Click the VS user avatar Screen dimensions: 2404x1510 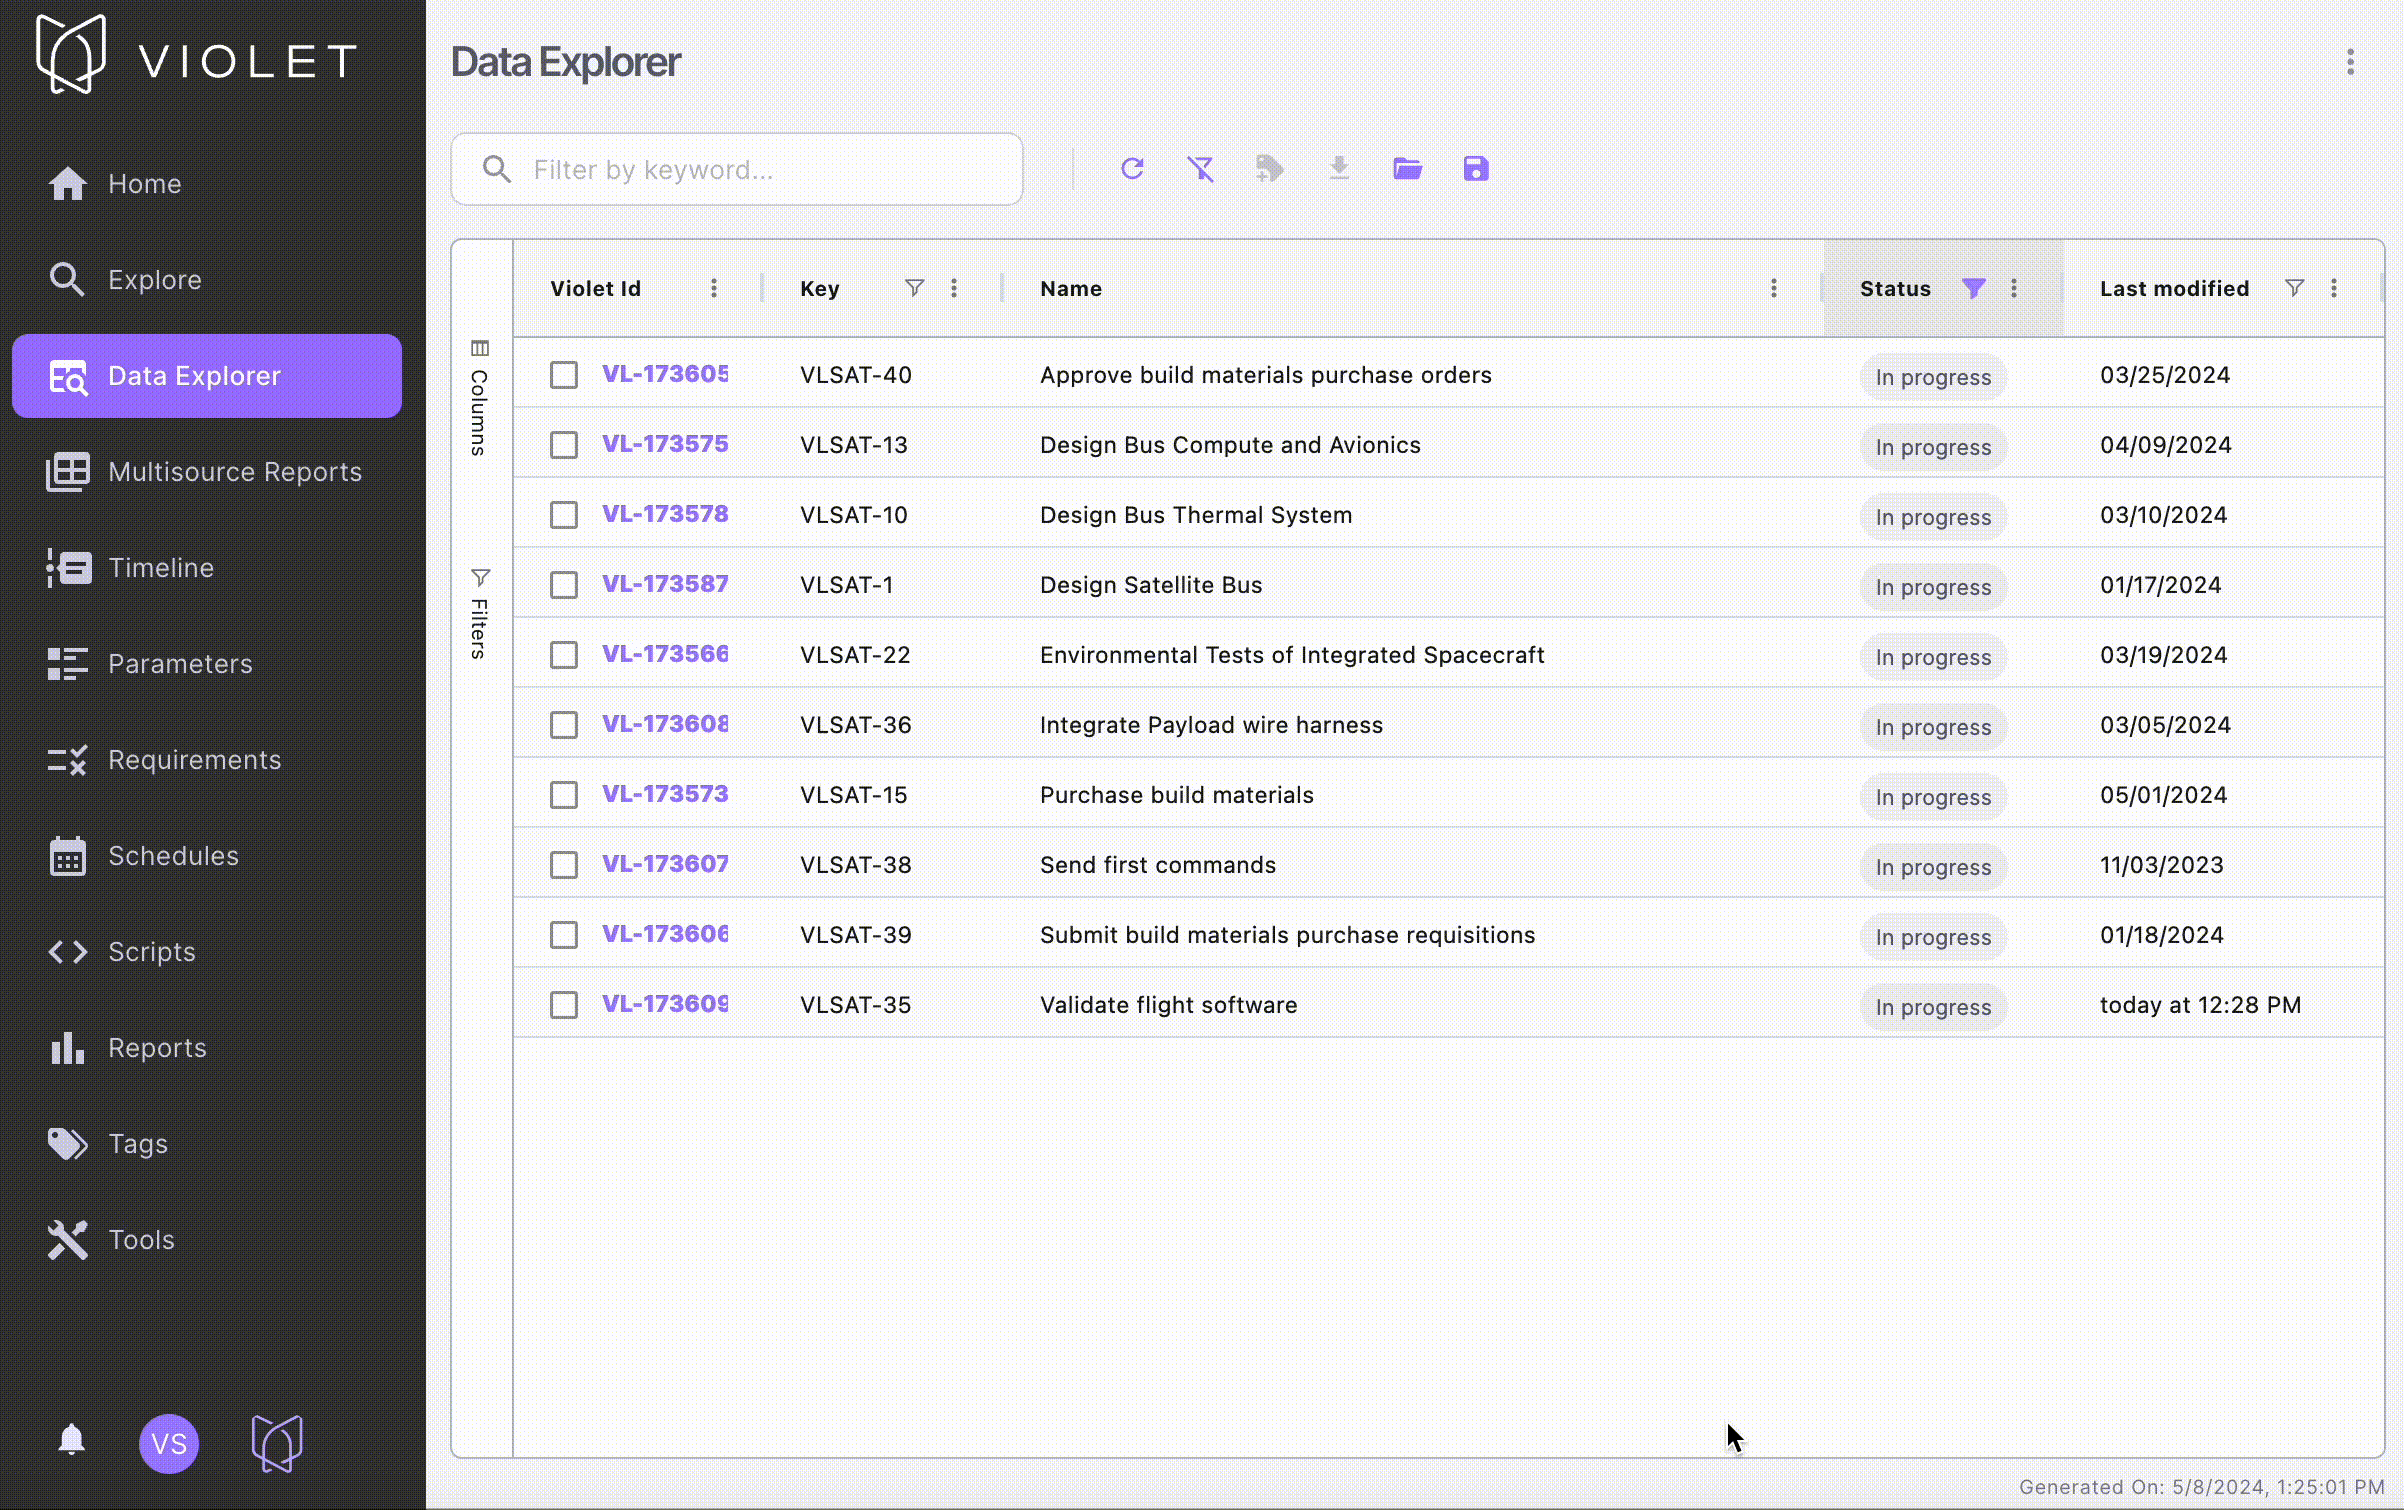169,1443
